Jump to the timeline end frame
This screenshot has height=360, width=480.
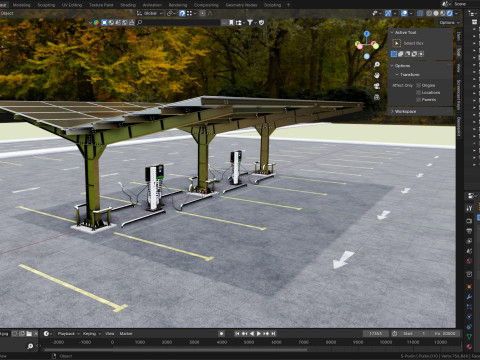(x=273, y=333)
